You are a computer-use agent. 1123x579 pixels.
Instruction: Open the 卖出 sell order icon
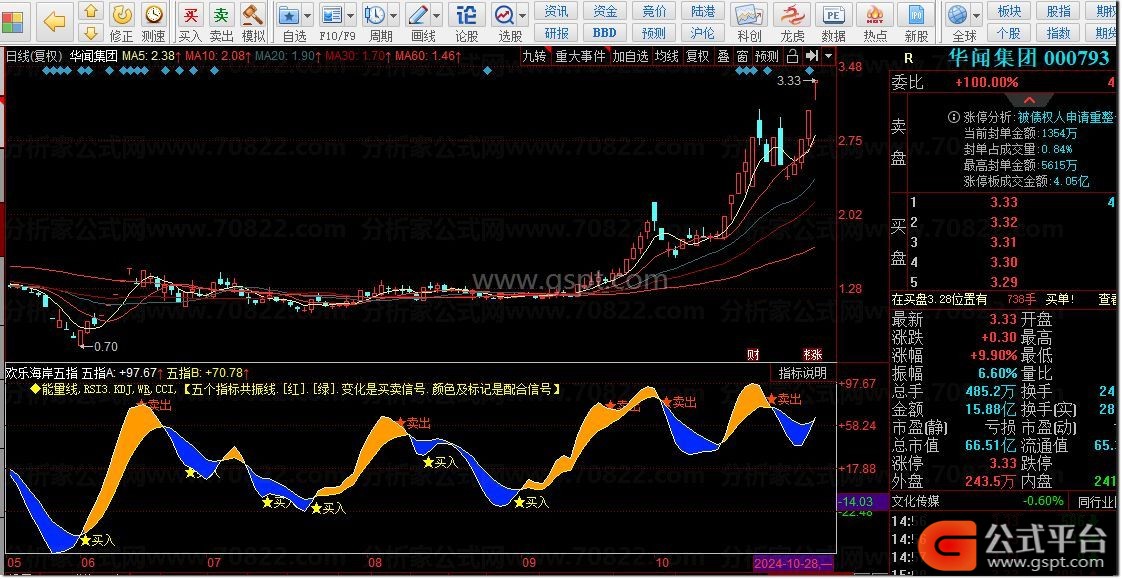tap(222, 21)
